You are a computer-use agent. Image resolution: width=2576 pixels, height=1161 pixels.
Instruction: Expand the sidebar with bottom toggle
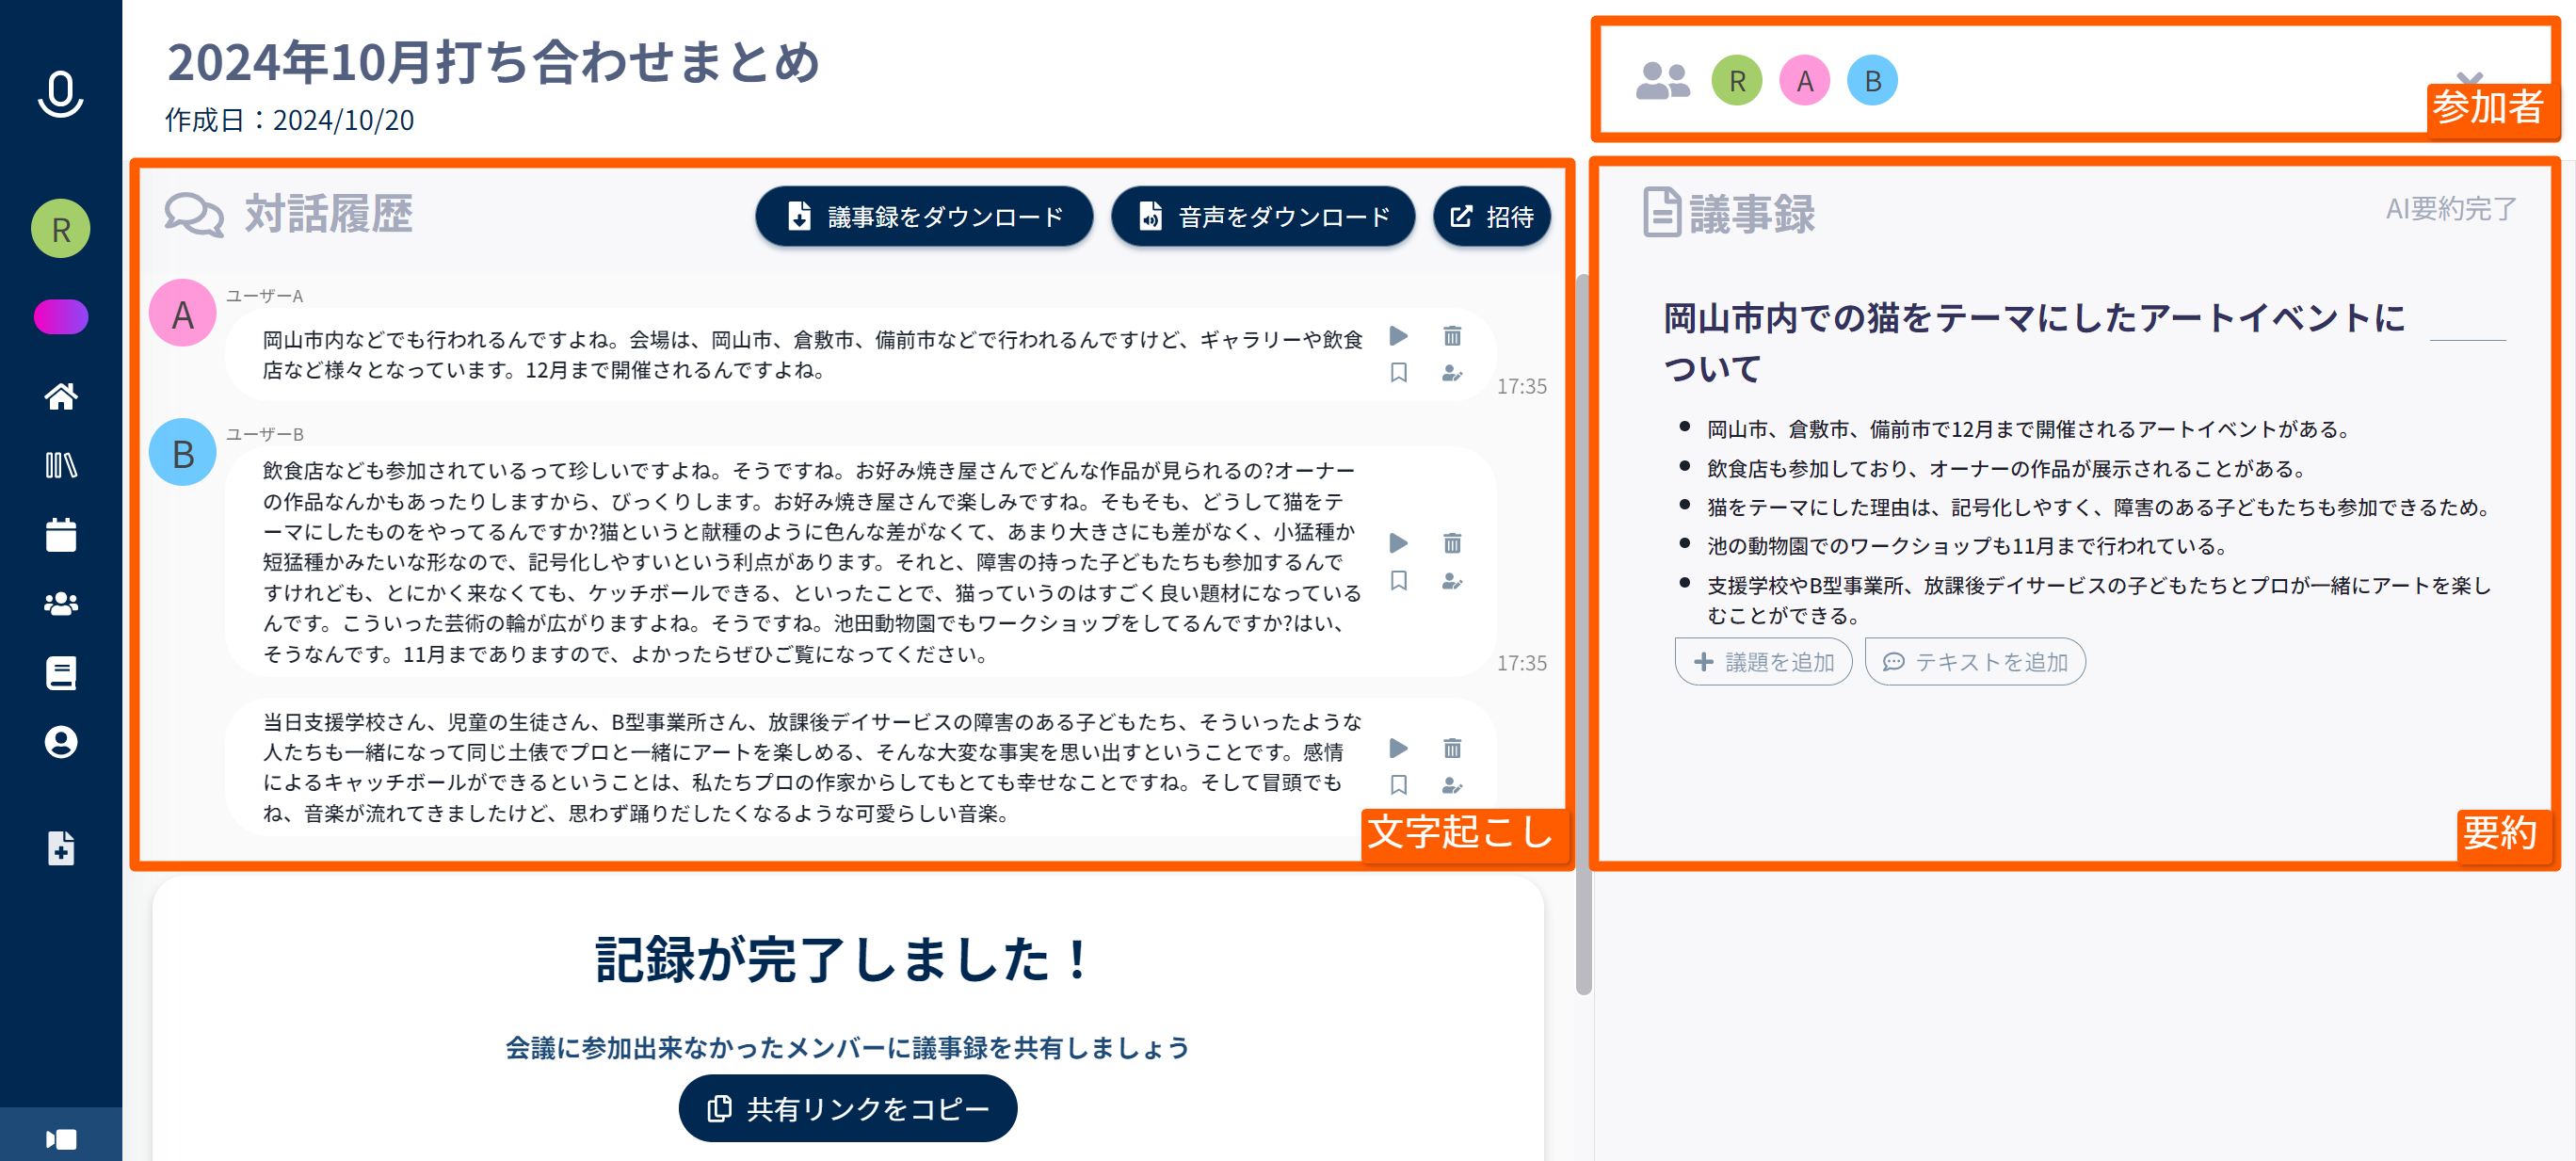click(x=61, y=1139)
